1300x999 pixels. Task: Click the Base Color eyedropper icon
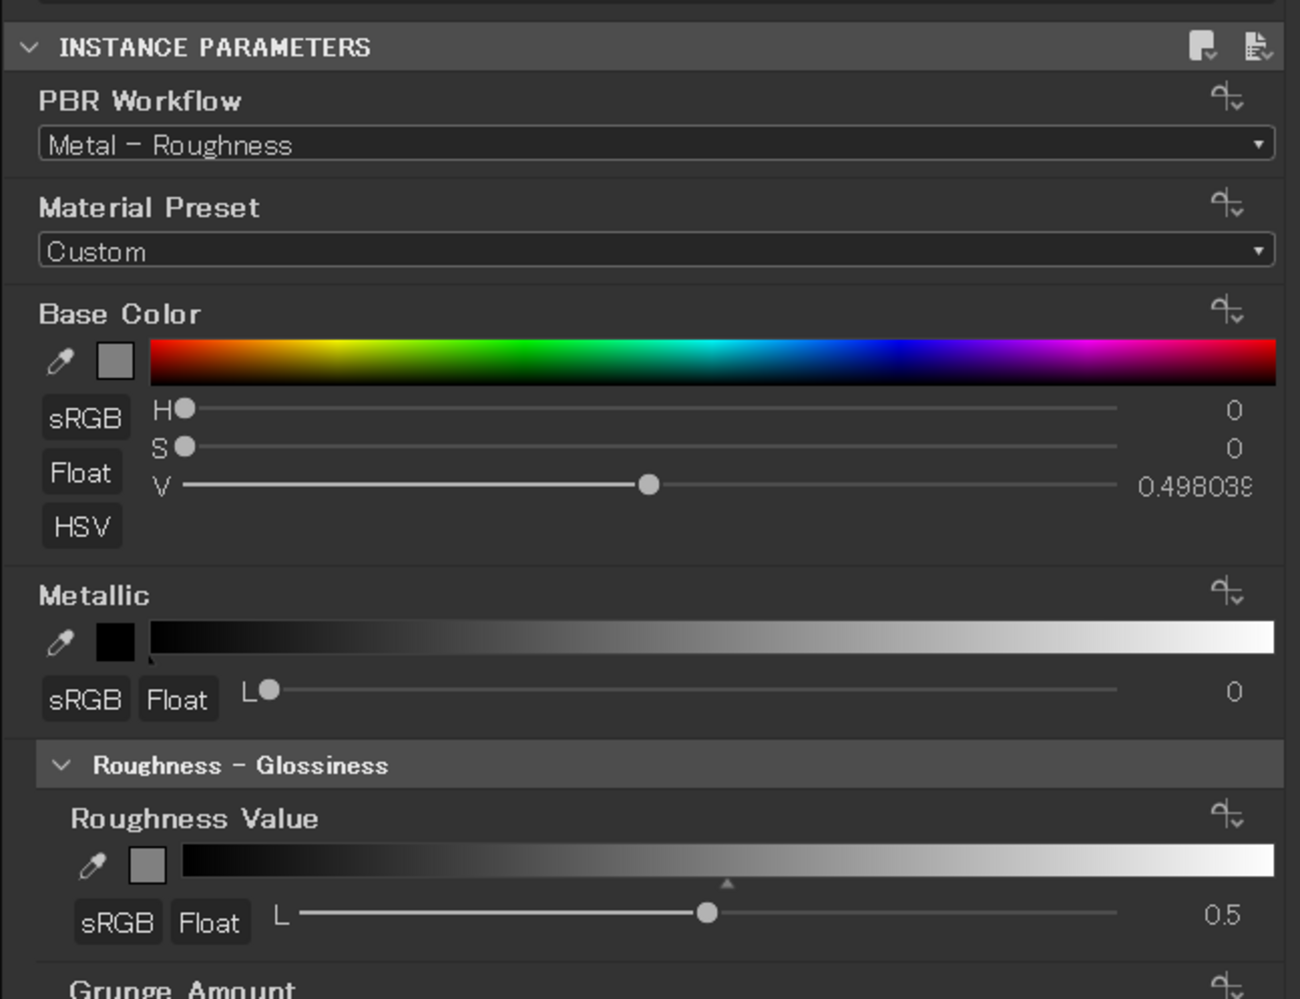point(61,361)
